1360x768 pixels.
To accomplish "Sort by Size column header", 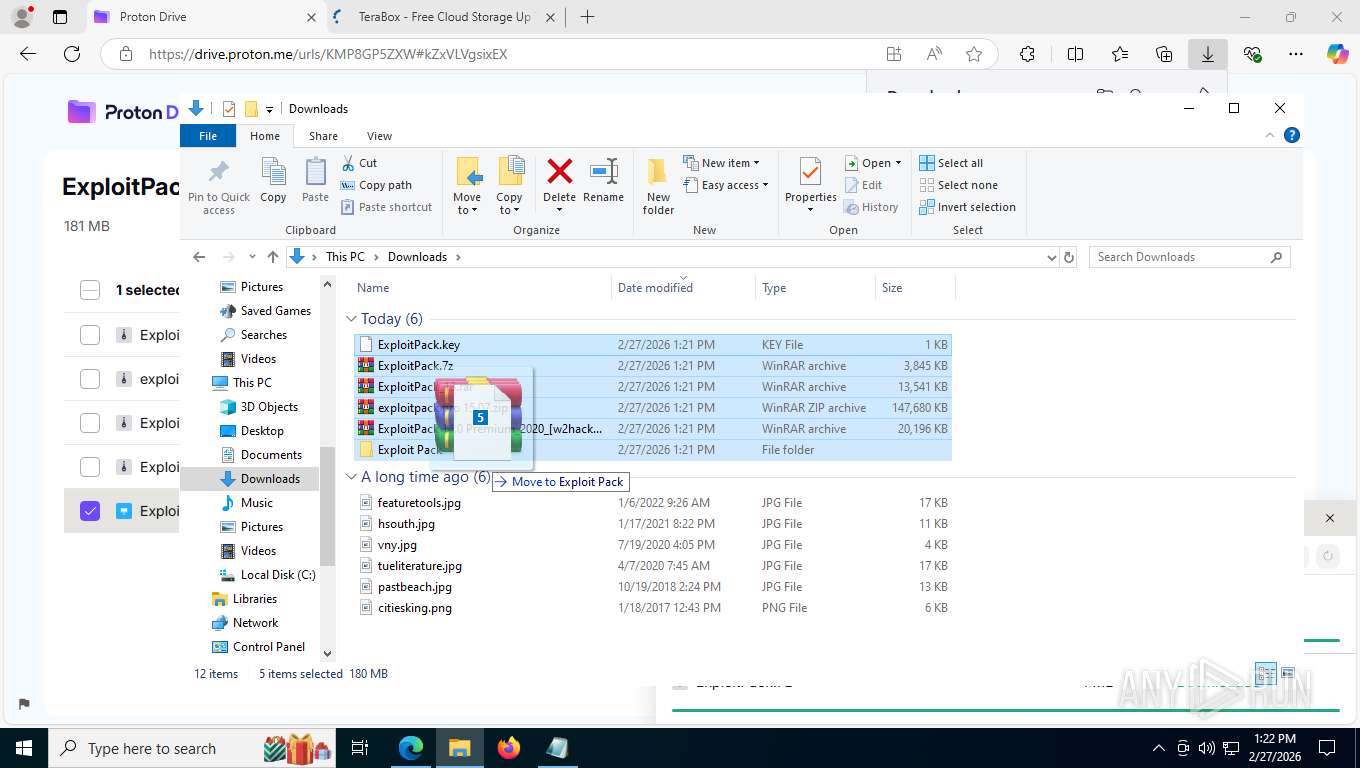I will point(915,288).
